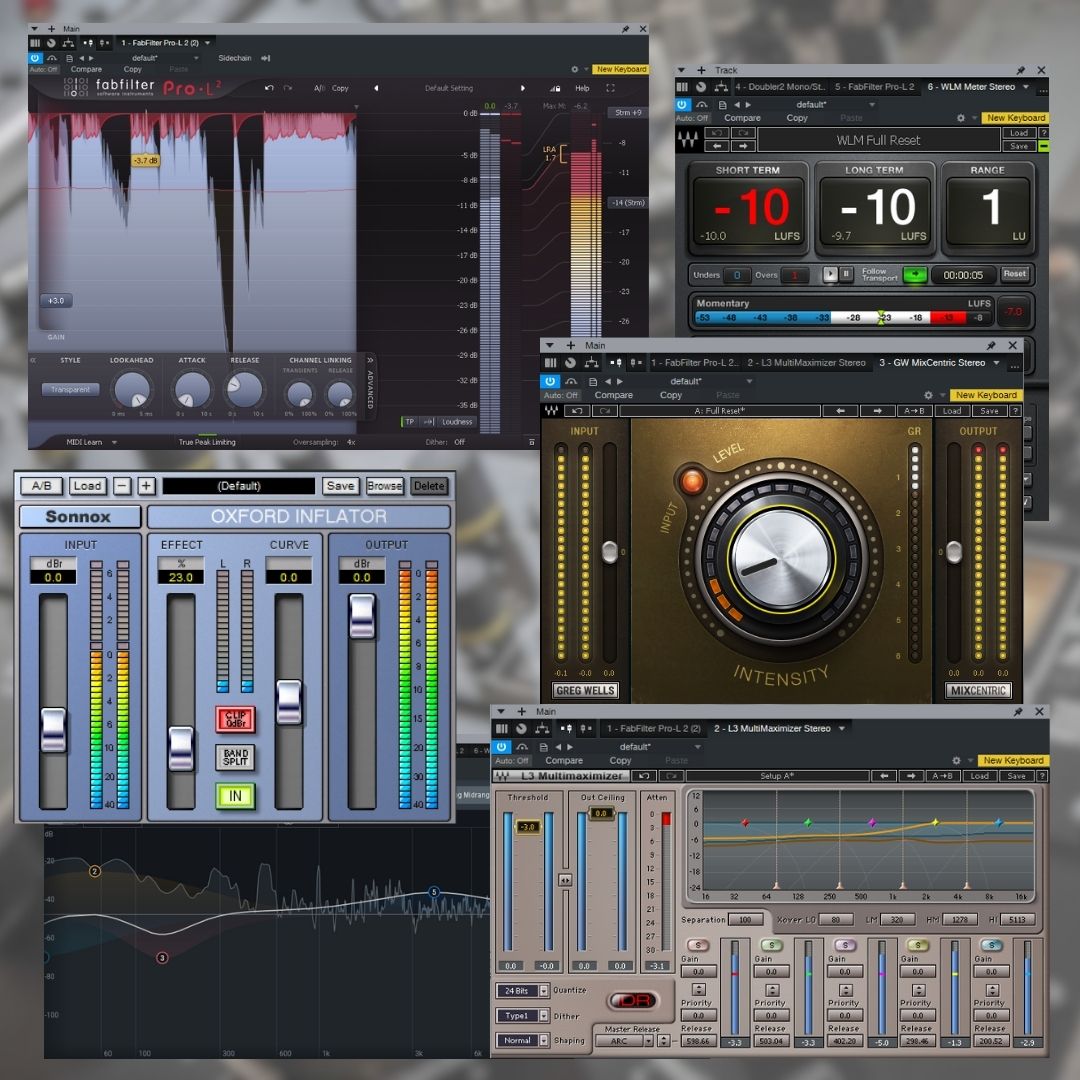Solo the first red L3 band
This screenshot has height=1080, width=1080.
click(698, 945)
